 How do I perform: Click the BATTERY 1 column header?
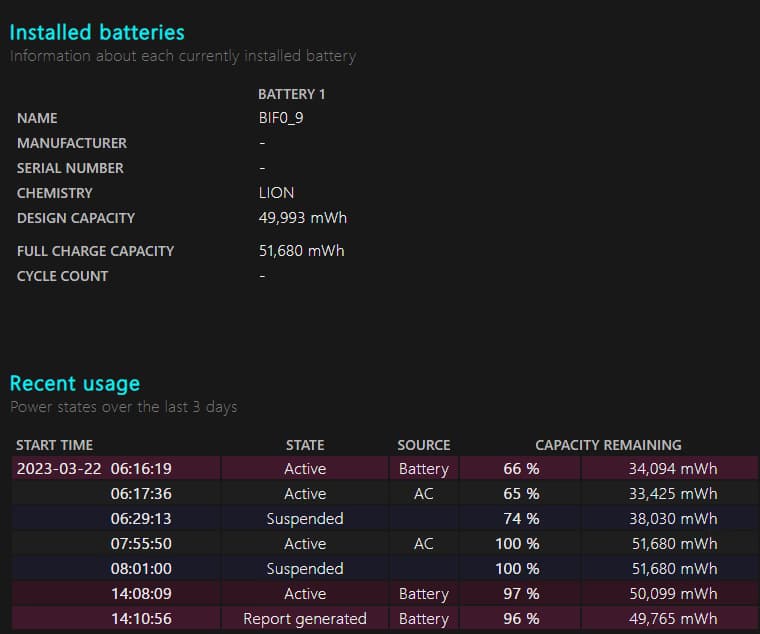pyautogui.click(x=291, y=94)
